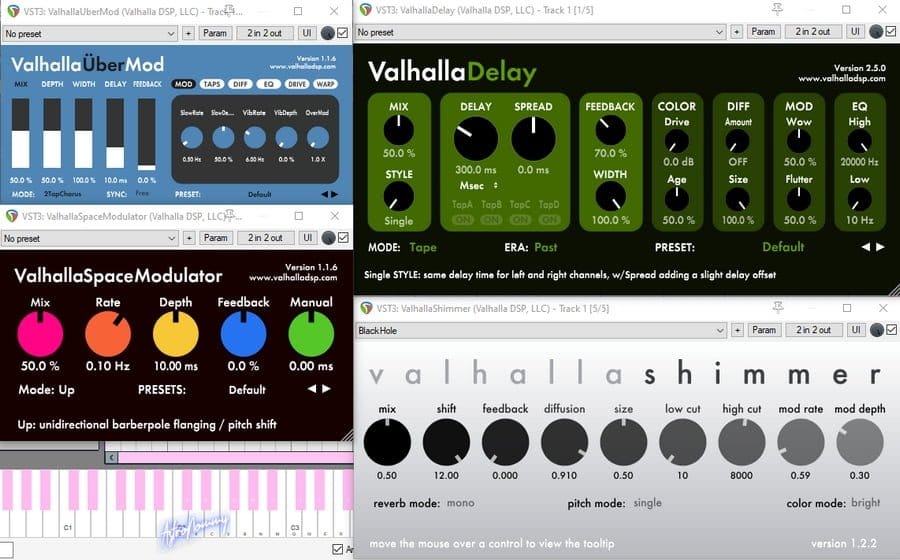The width and height of the screenshot is (900, 560).
Task: Toggle TapB ON switch in ValhallaDelay
Action: point(491,220)
